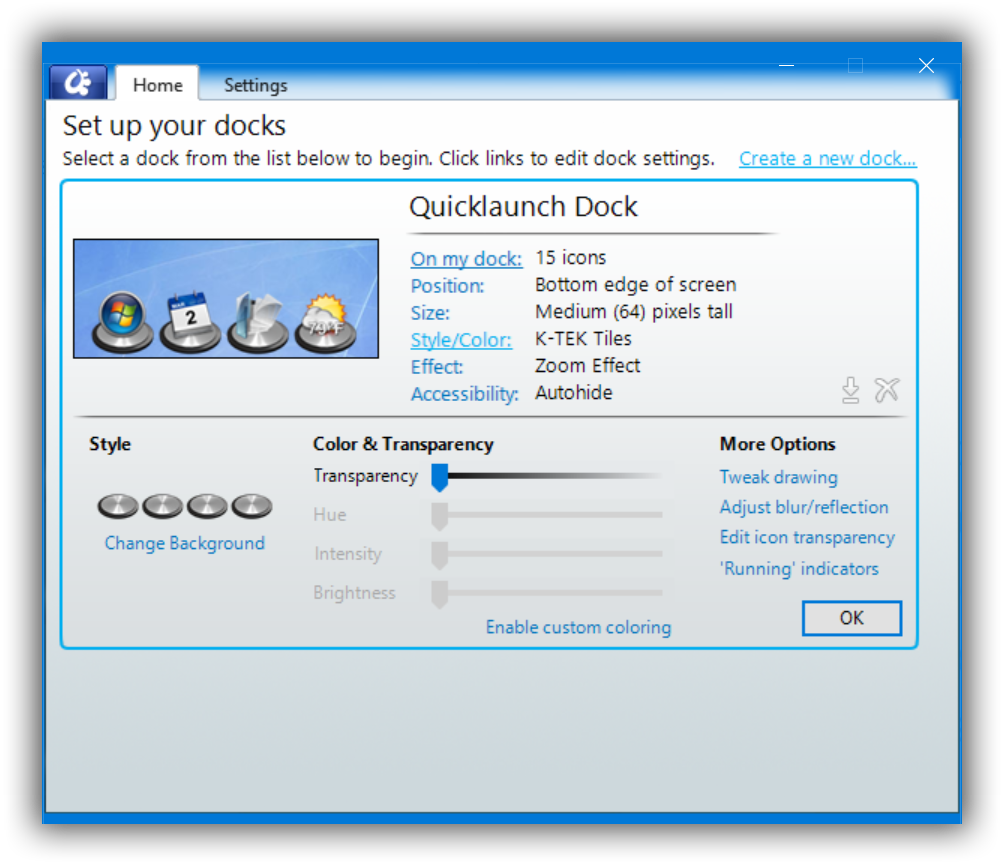
Task: Select the first Style tile thumbnail
Action: click(x=117, y=506)
